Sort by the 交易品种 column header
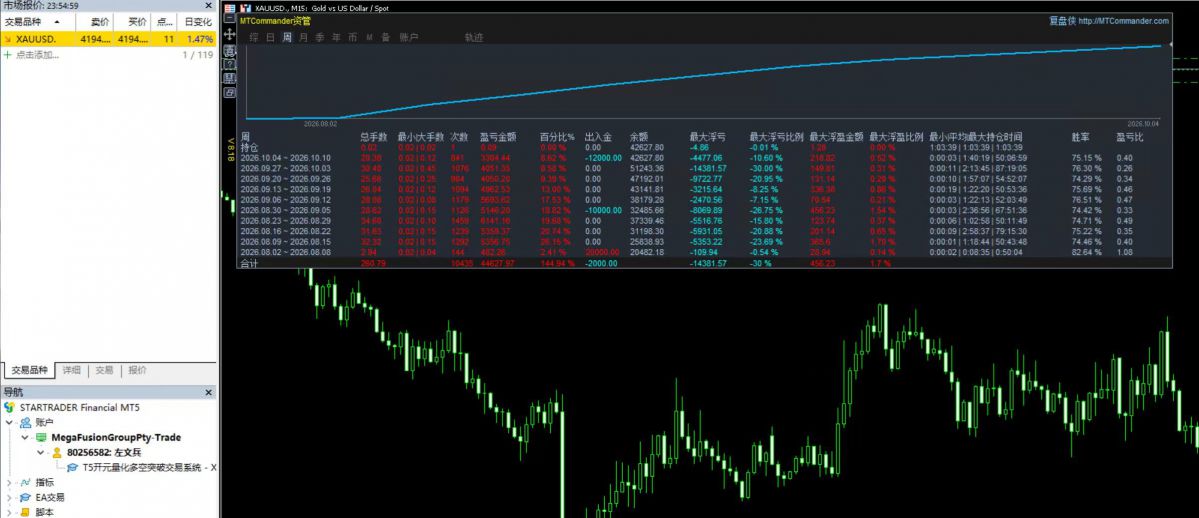 click(35, 22)
